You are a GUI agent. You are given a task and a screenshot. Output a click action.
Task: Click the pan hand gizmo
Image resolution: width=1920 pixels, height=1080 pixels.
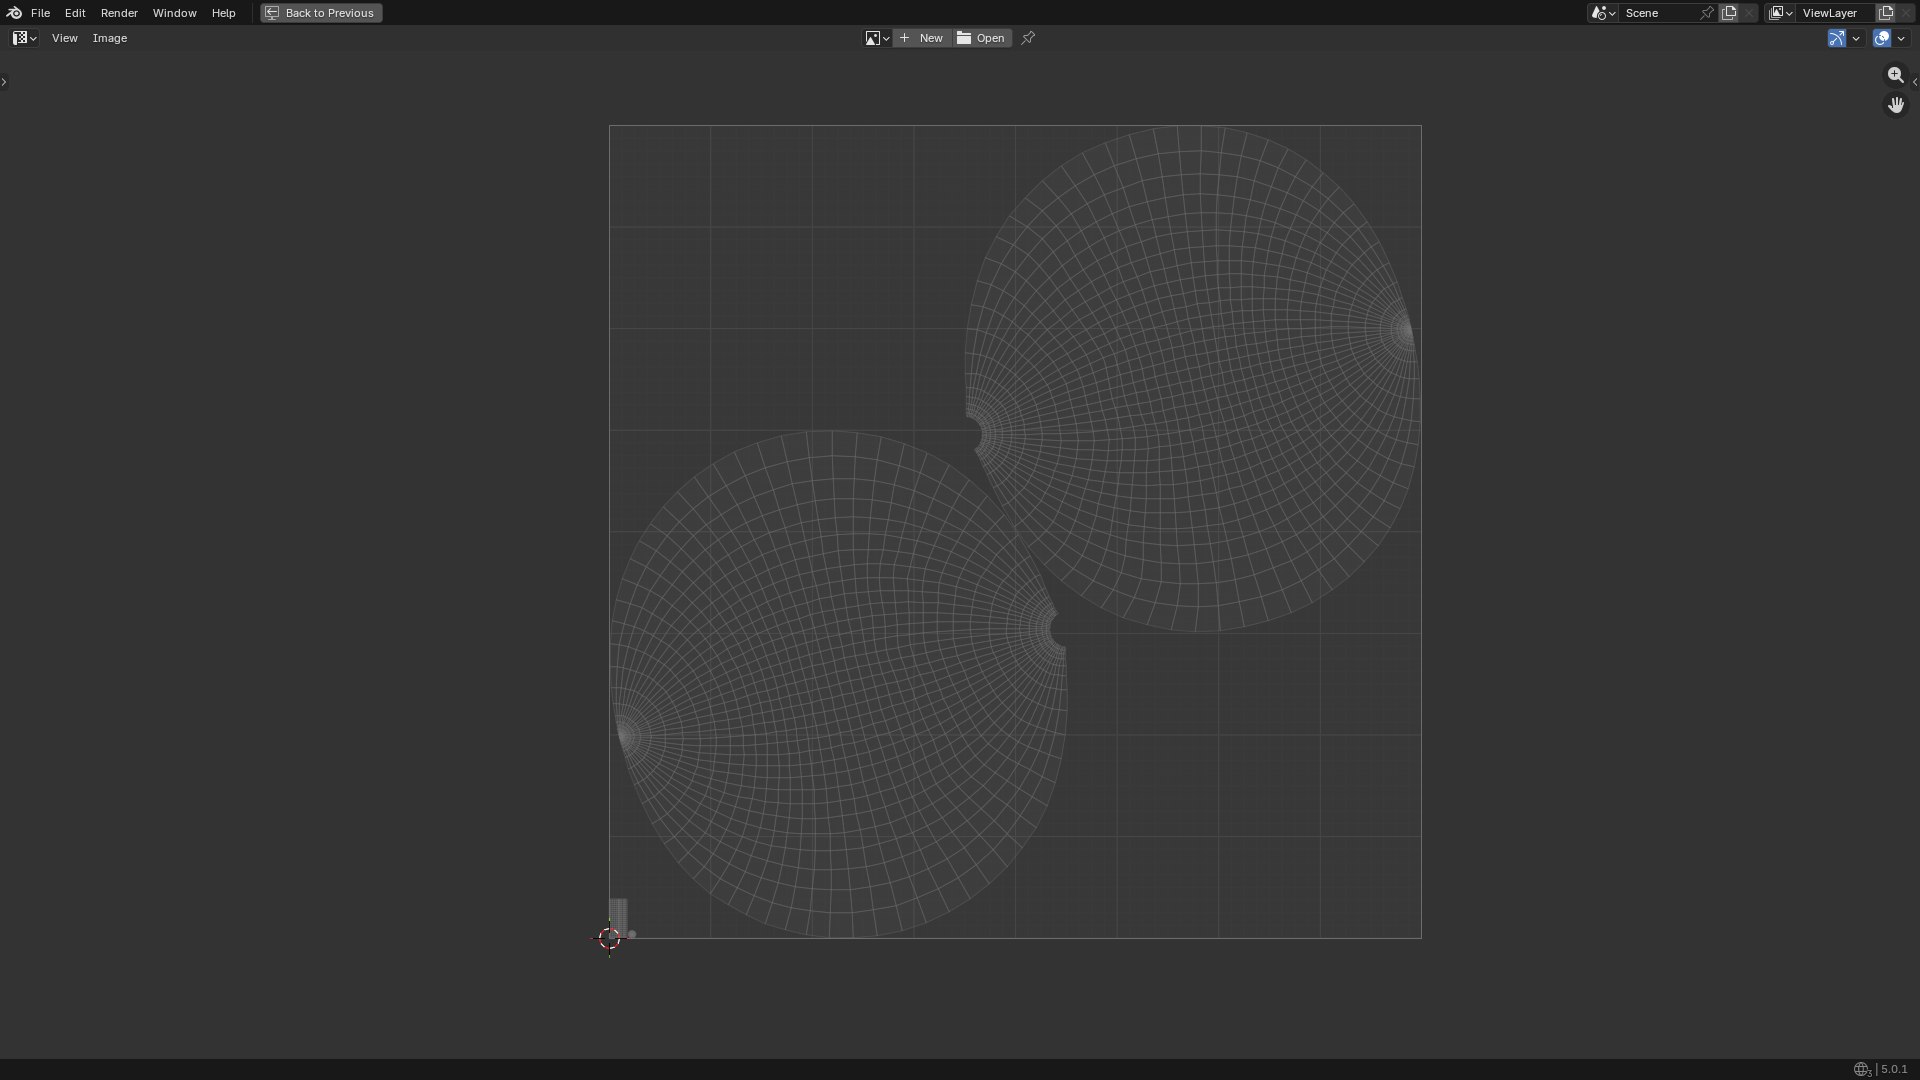click(1895, 105)
